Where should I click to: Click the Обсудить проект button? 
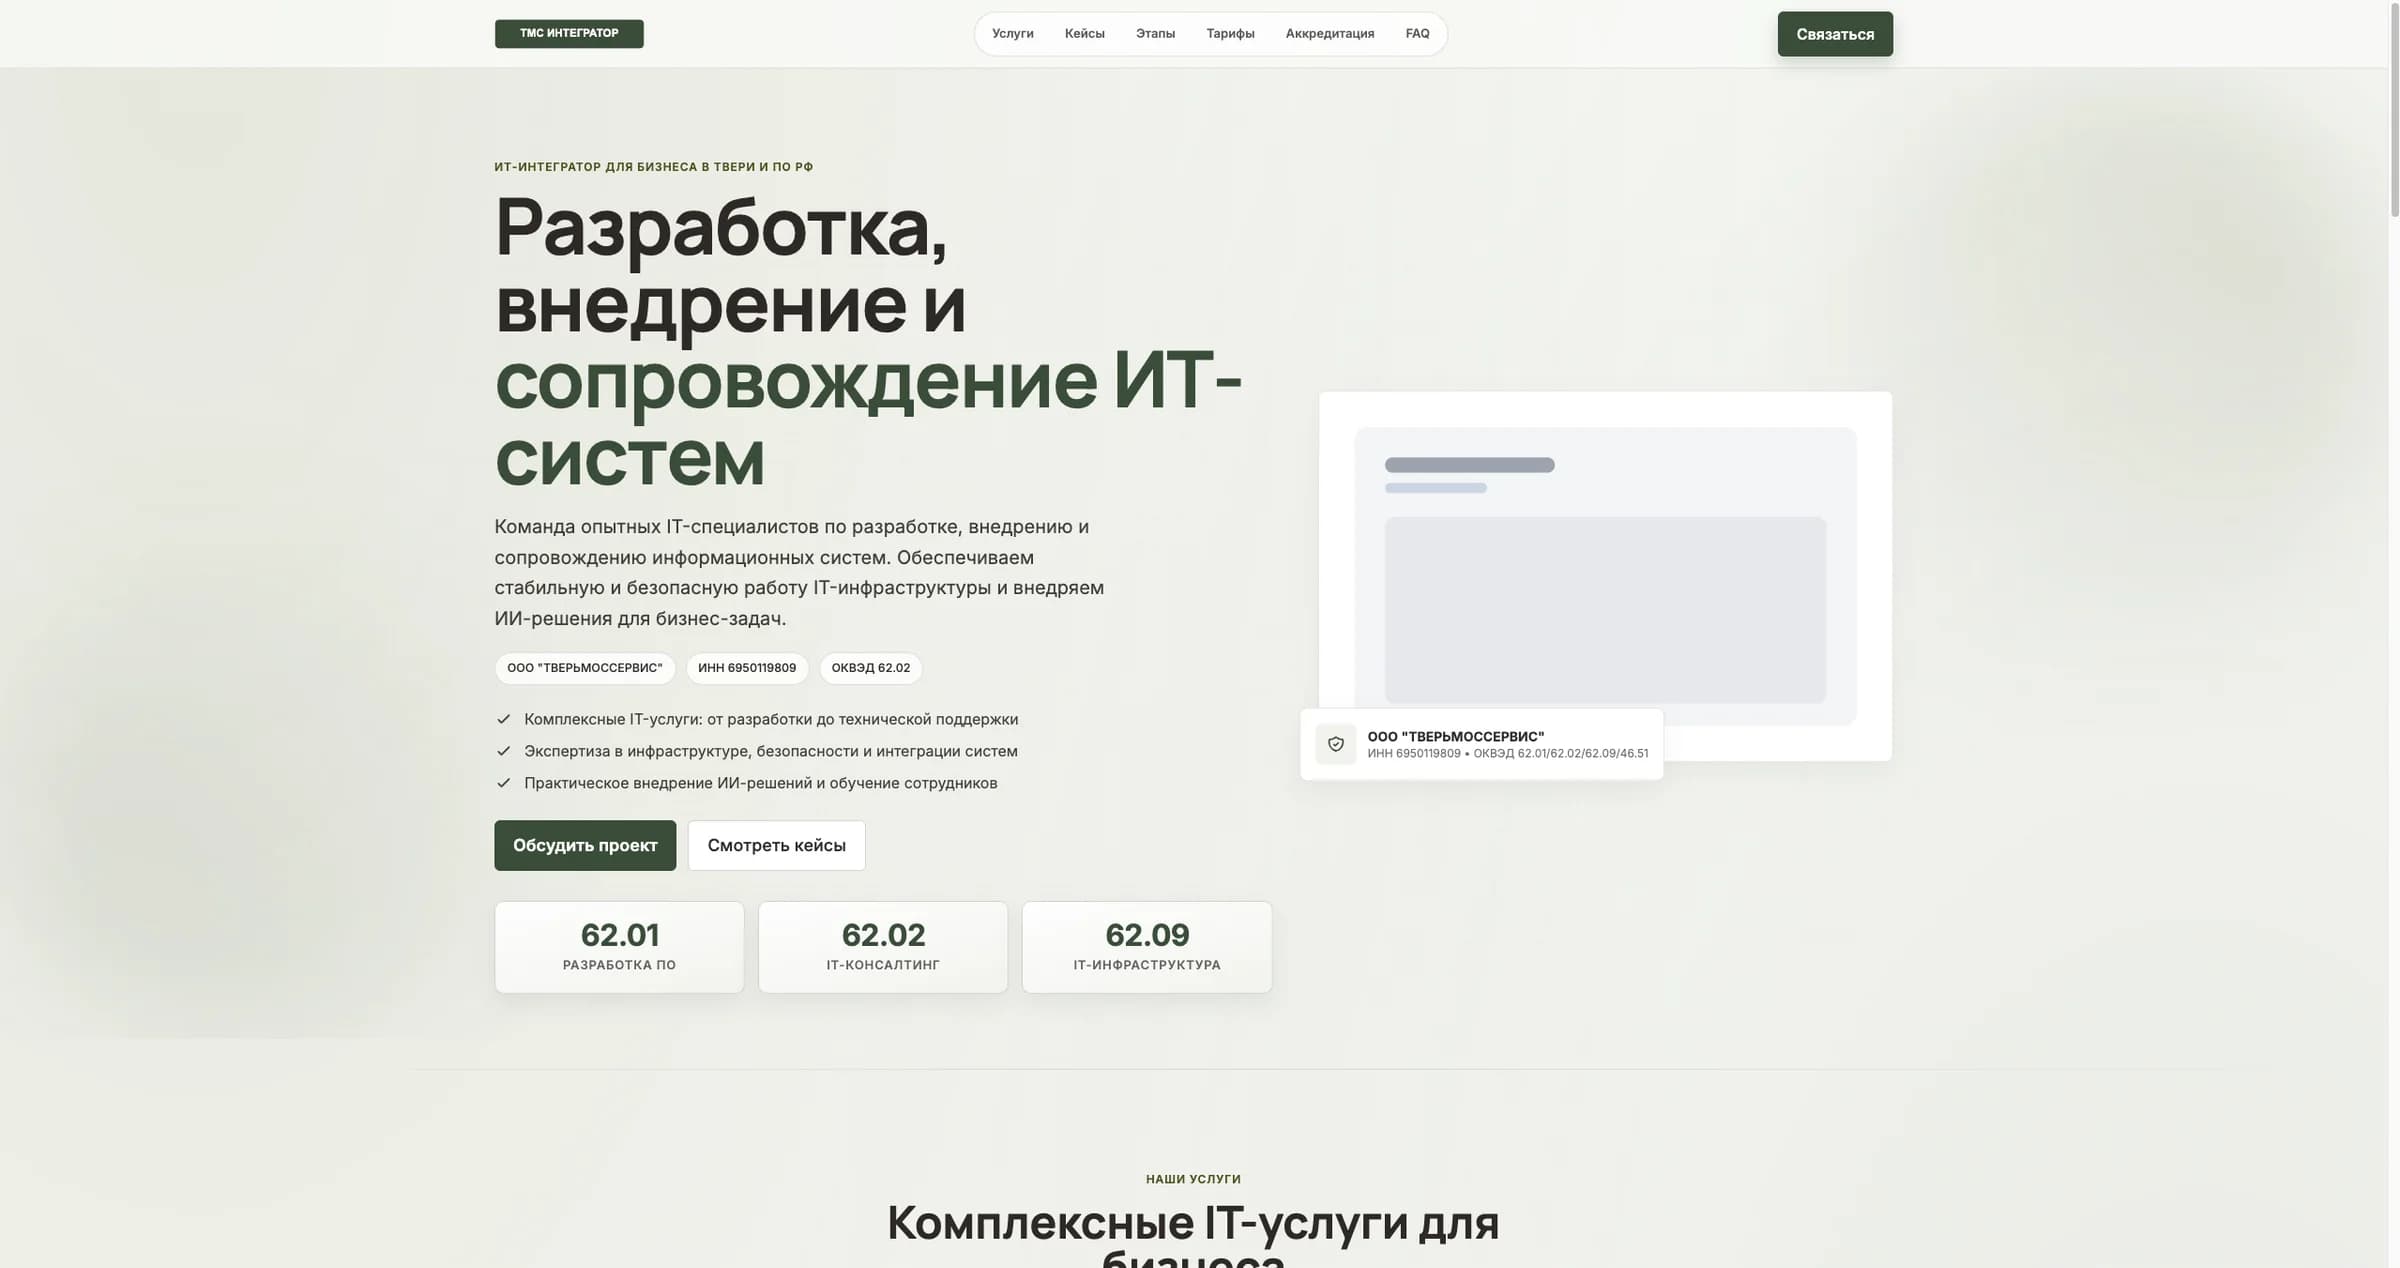[x=585, y=845]
